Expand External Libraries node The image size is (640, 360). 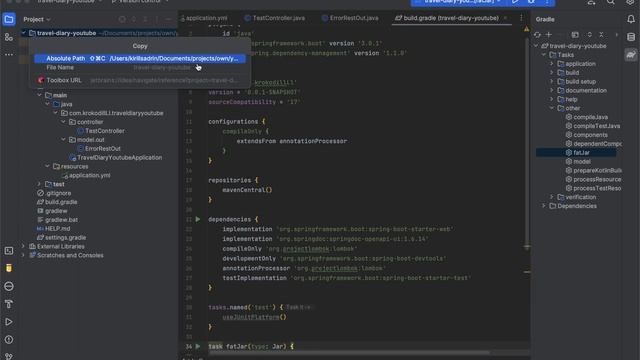point(23,247)
